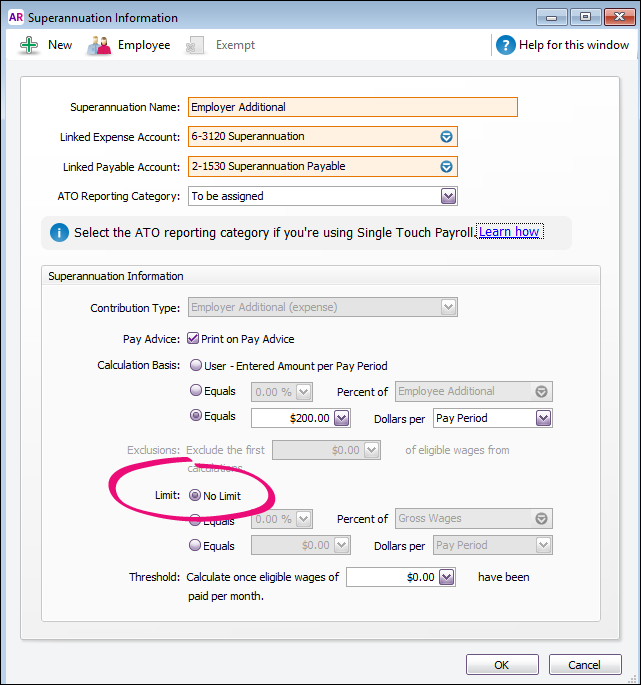Click the blue Help question mark icon

[x=506, y=45]
